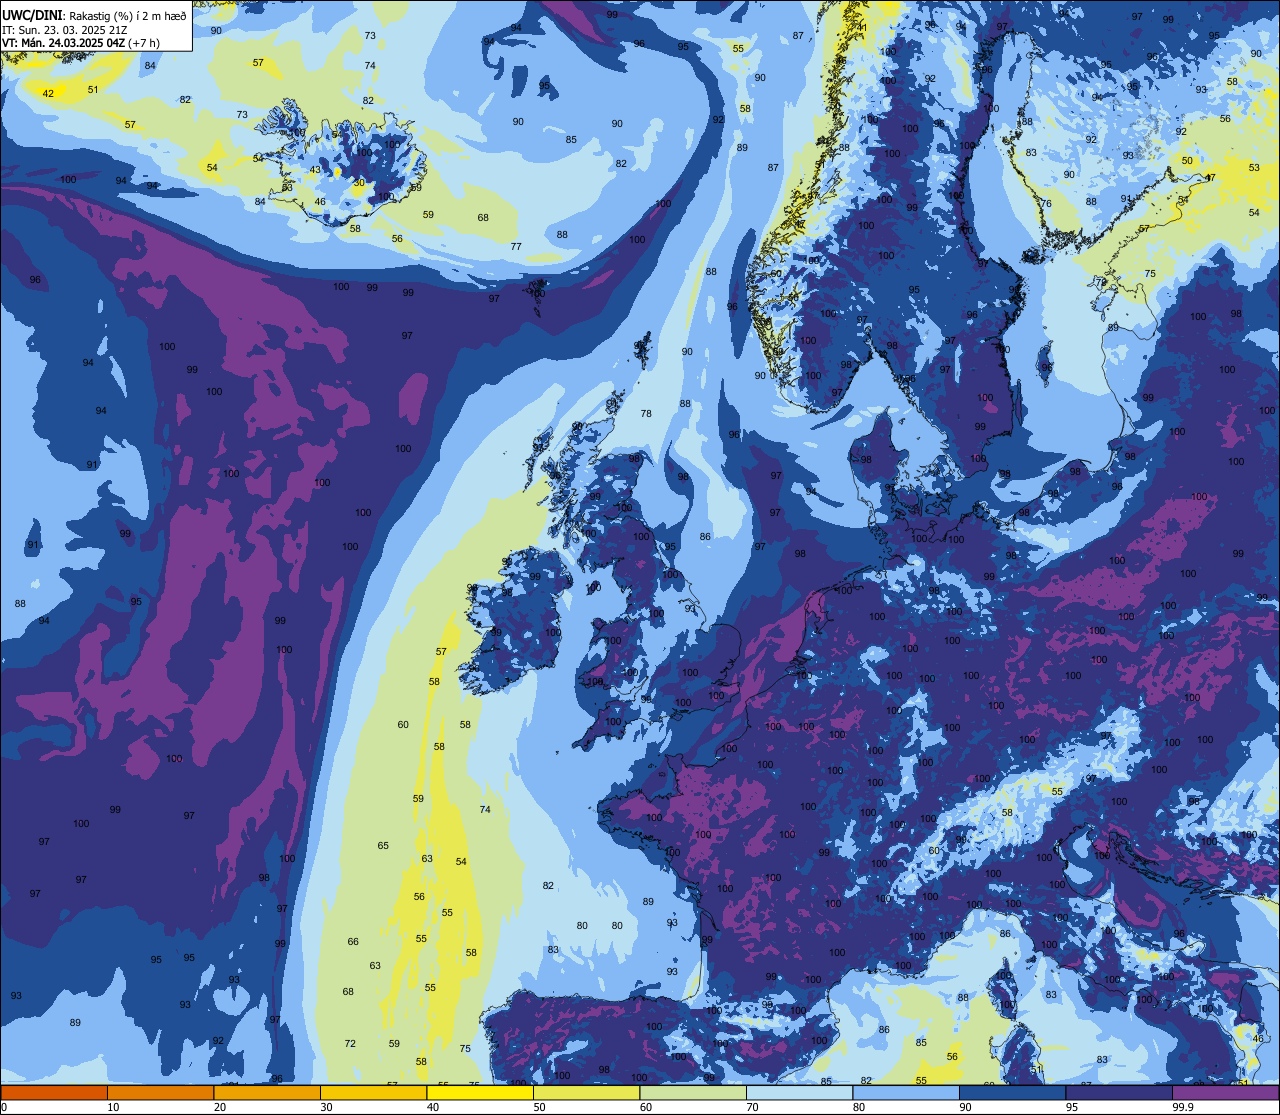1280x1115 pixels.
Task: Click the valid time line 'VT: Mán. 24.03.2025 04Z (+7 h)'
Action: [x=81, y=43]
